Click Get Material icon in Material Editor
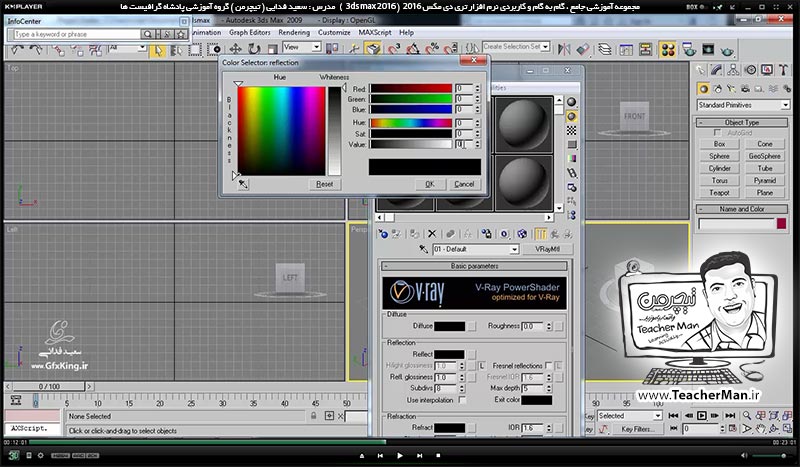 click(383, 234)
